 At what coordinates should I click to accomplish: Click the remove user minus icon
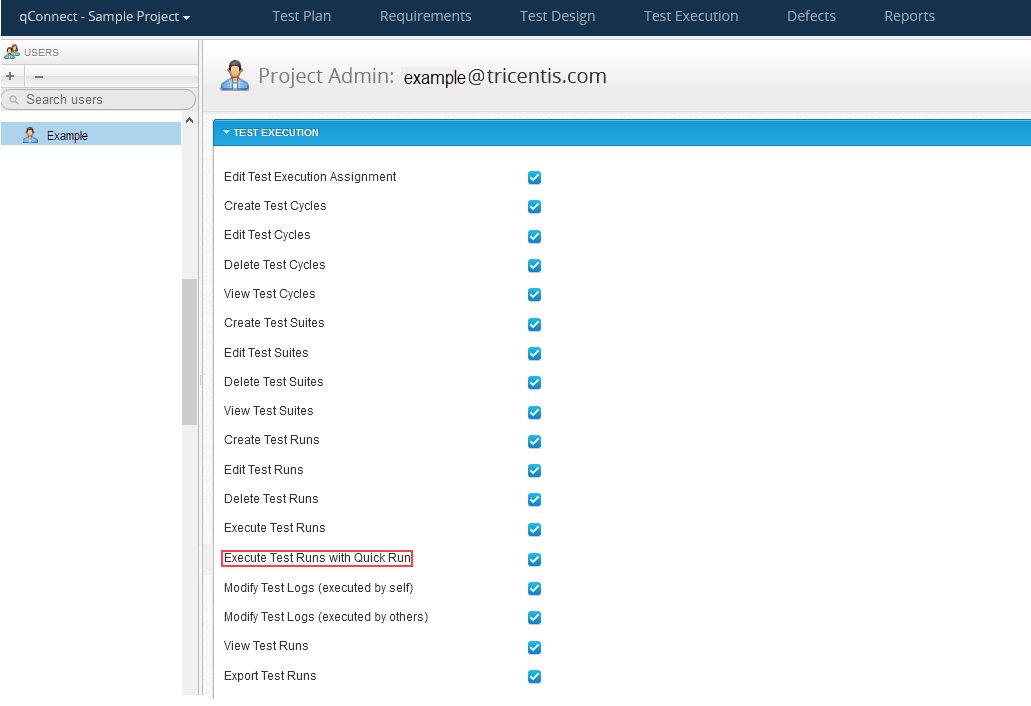tap(39, 76)
